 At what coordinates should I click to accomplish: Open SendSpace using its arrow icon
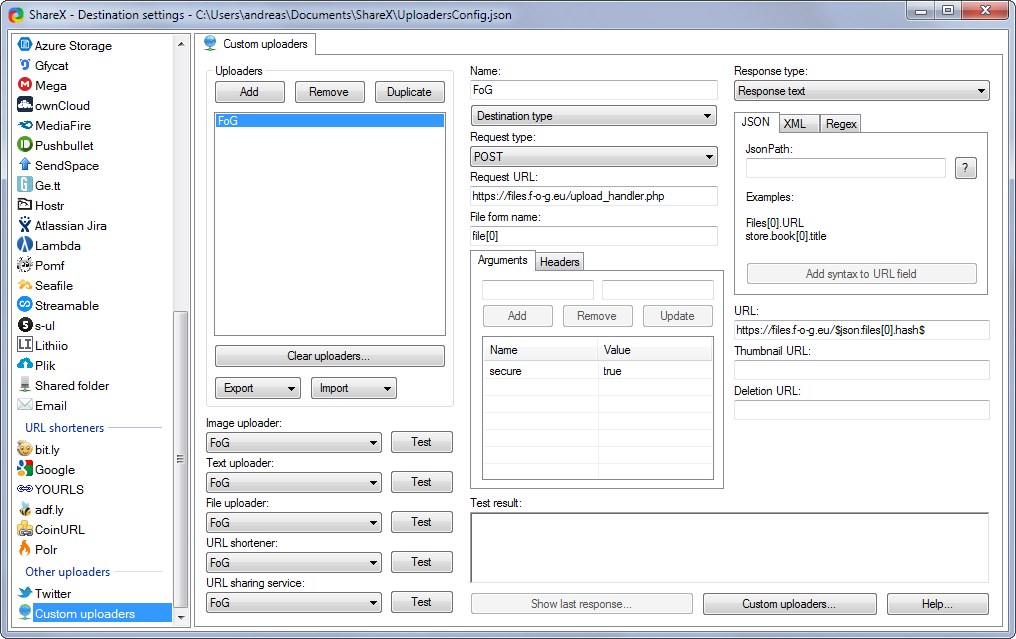[25, 165]
